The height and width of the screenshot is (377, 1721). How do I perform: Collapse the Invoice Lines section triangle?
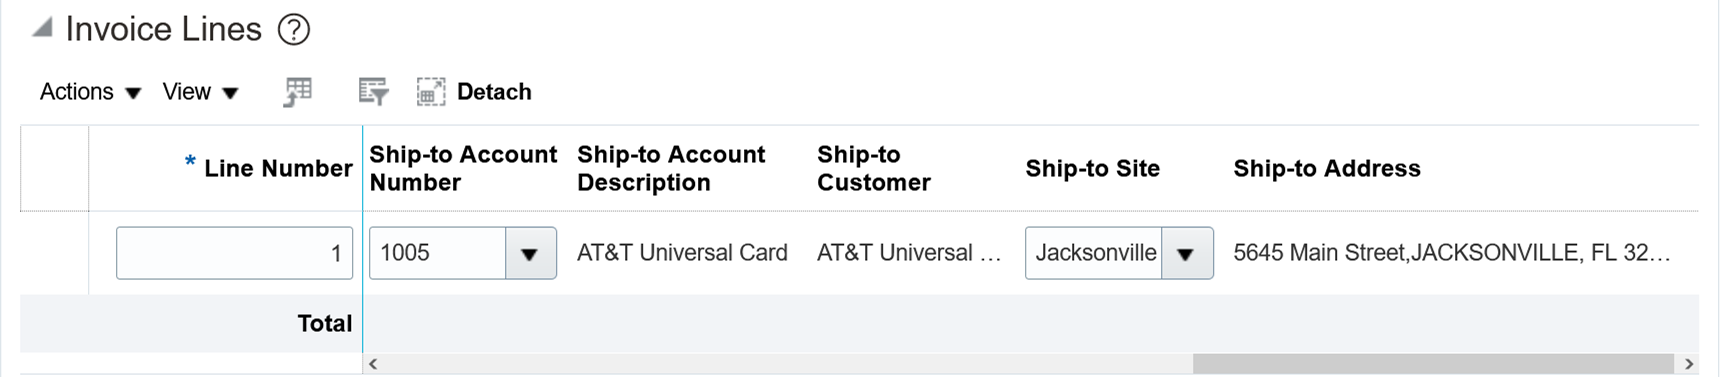click(42, 28)
